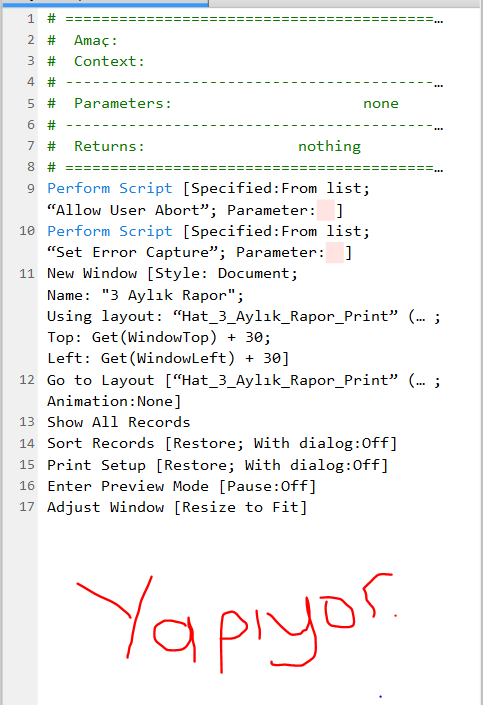Select the Perform Script "Allow User Abort" step
The width and height of the screenshot is (483, 705).
[208, 199]
